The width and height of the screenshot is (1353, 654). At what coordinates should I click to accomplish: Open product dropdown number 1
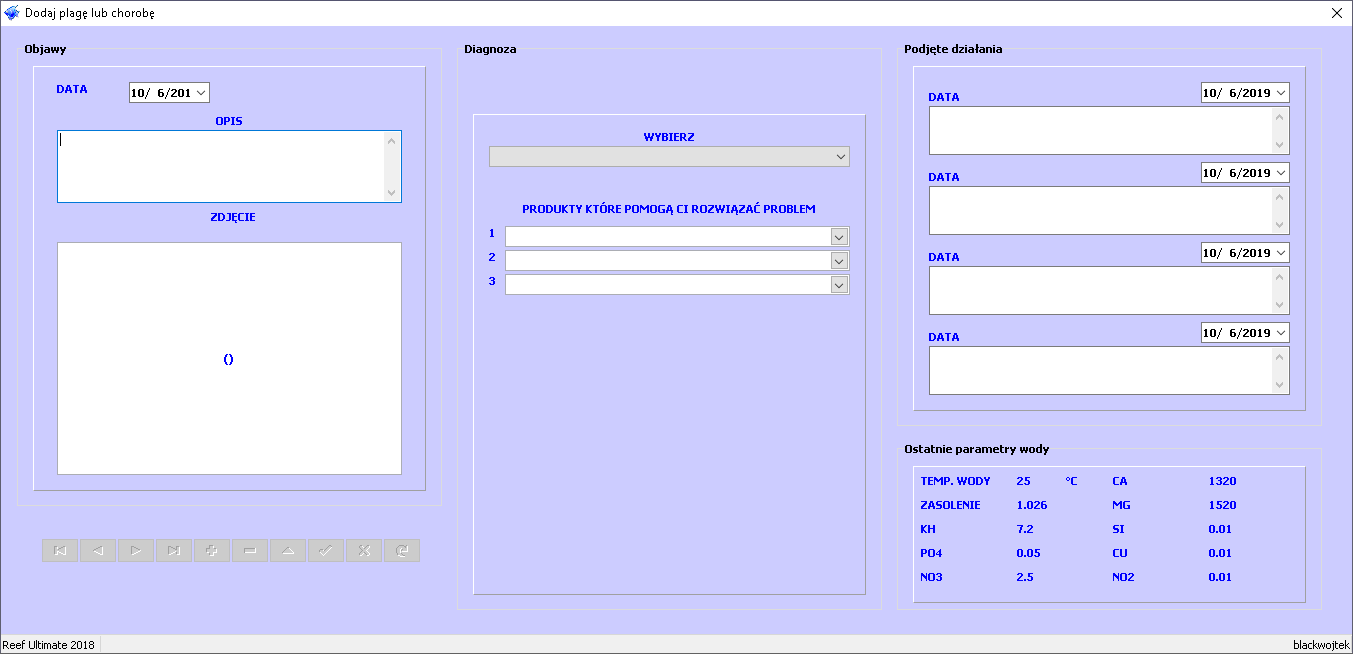coord(839,237)
